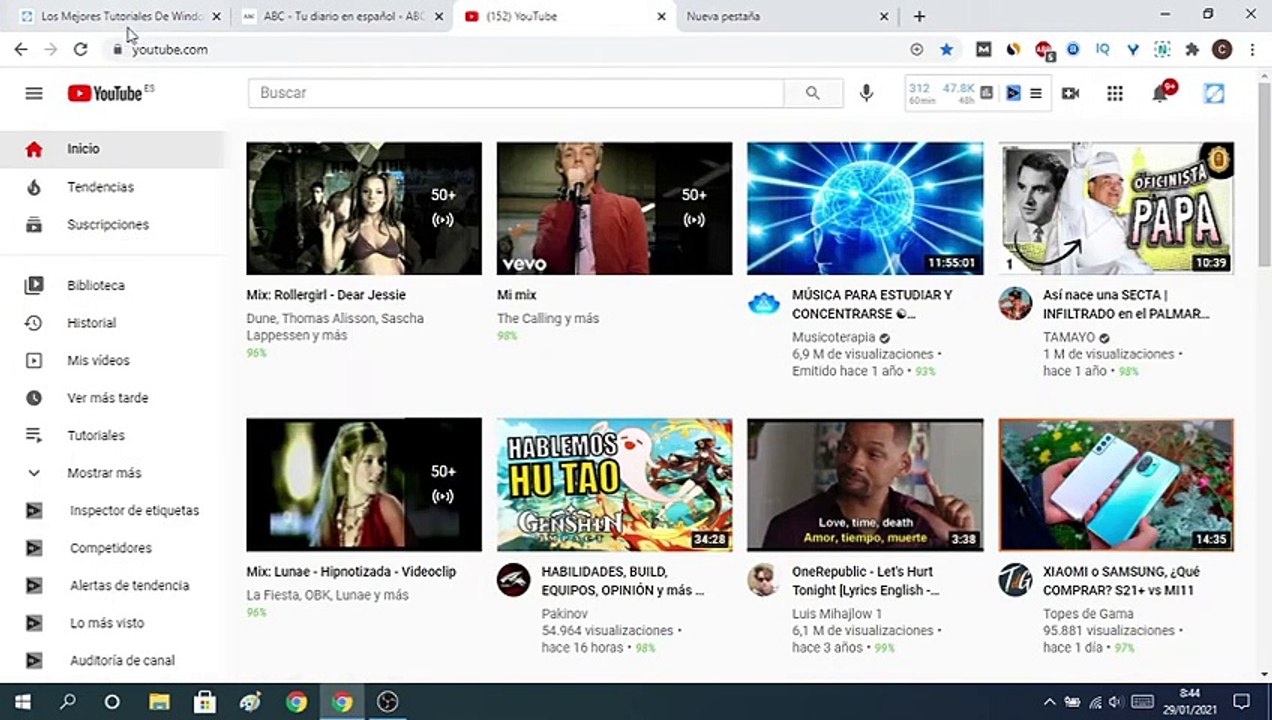Click the vidIQ bar chart icon

(x=987, y=93)
